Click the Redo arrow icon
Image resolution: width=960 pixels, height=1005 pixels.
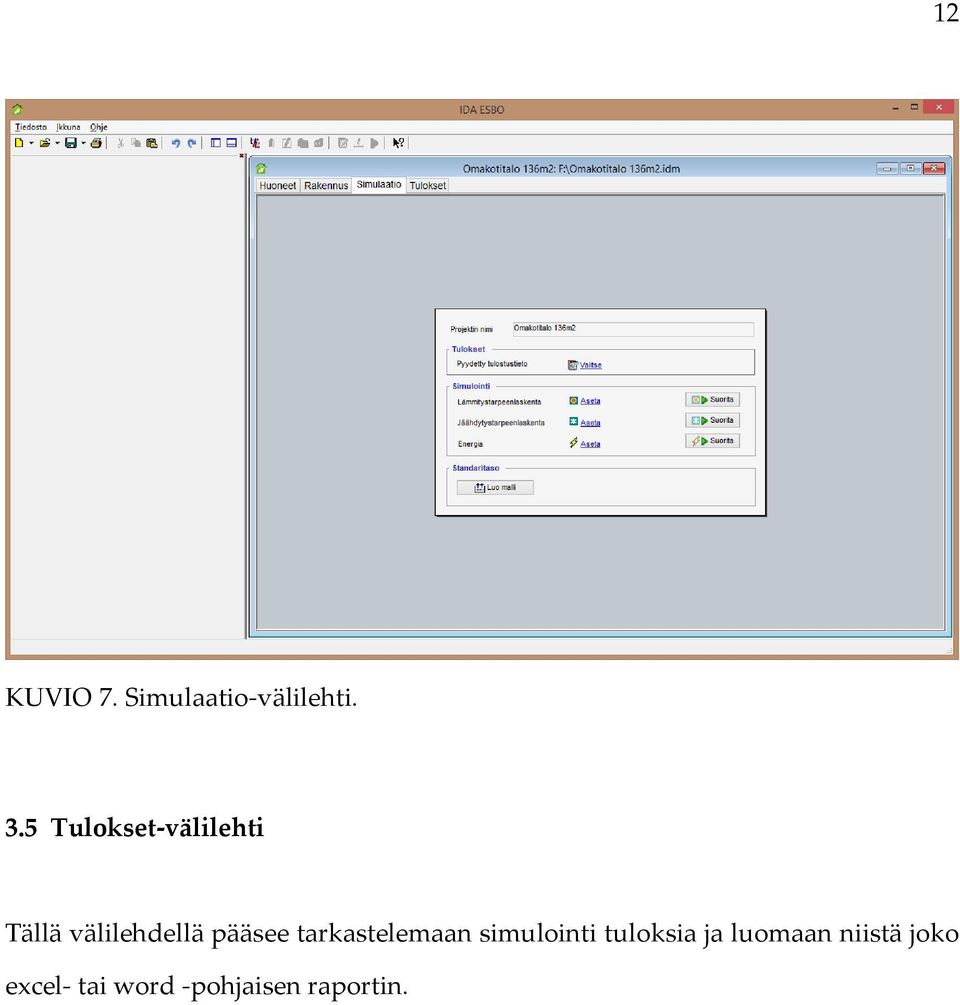[192, 143]
